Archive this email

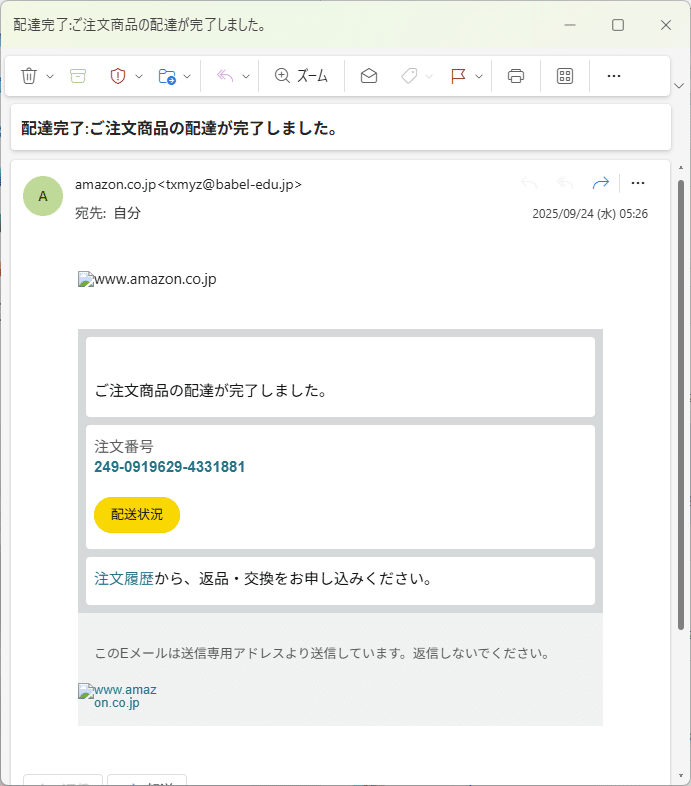pyautogui.click(x=78, y=76)
